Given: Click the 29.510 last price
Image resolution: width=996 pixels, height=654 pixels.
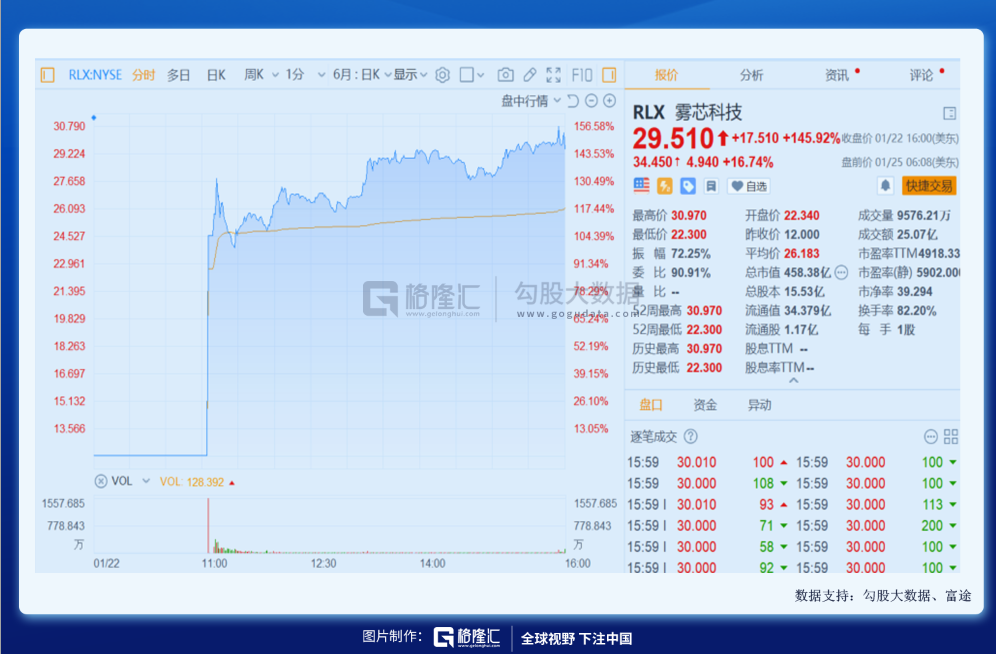Looking at the screenshot, I should point(673,138).
